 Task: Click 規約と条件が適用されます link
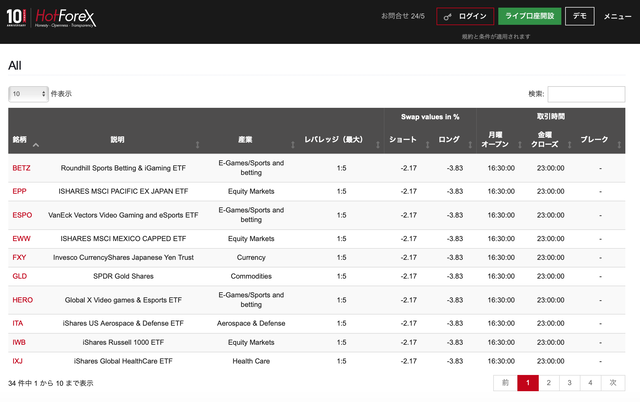point(496,36)
